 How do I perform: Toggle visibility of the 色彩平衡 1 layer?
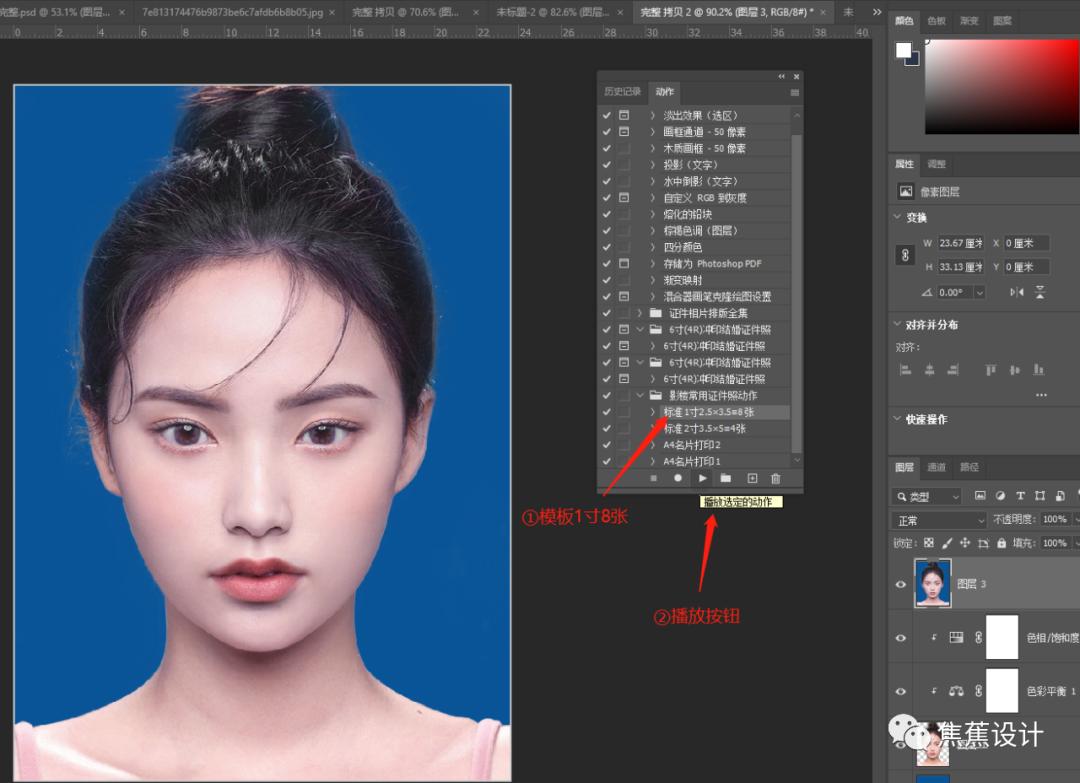click(x=901, y=690)
